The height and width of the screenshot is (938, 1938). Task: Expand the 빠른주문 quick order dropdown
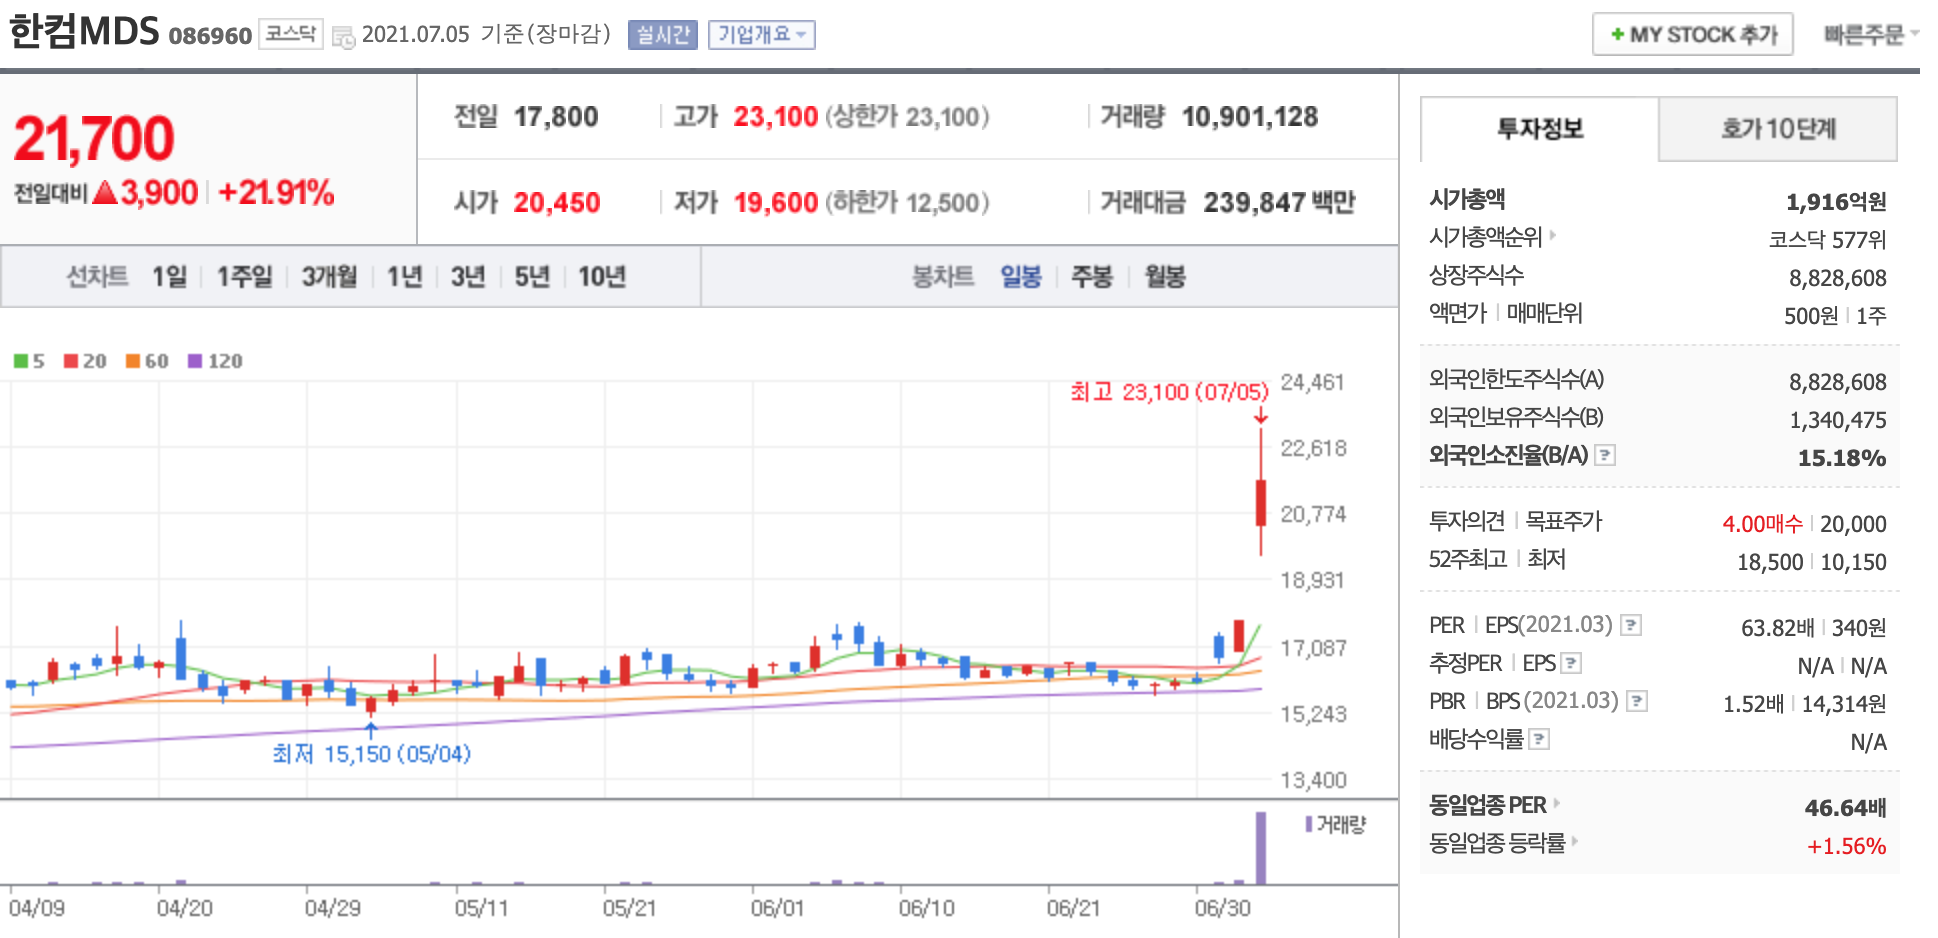[1871, 34]
